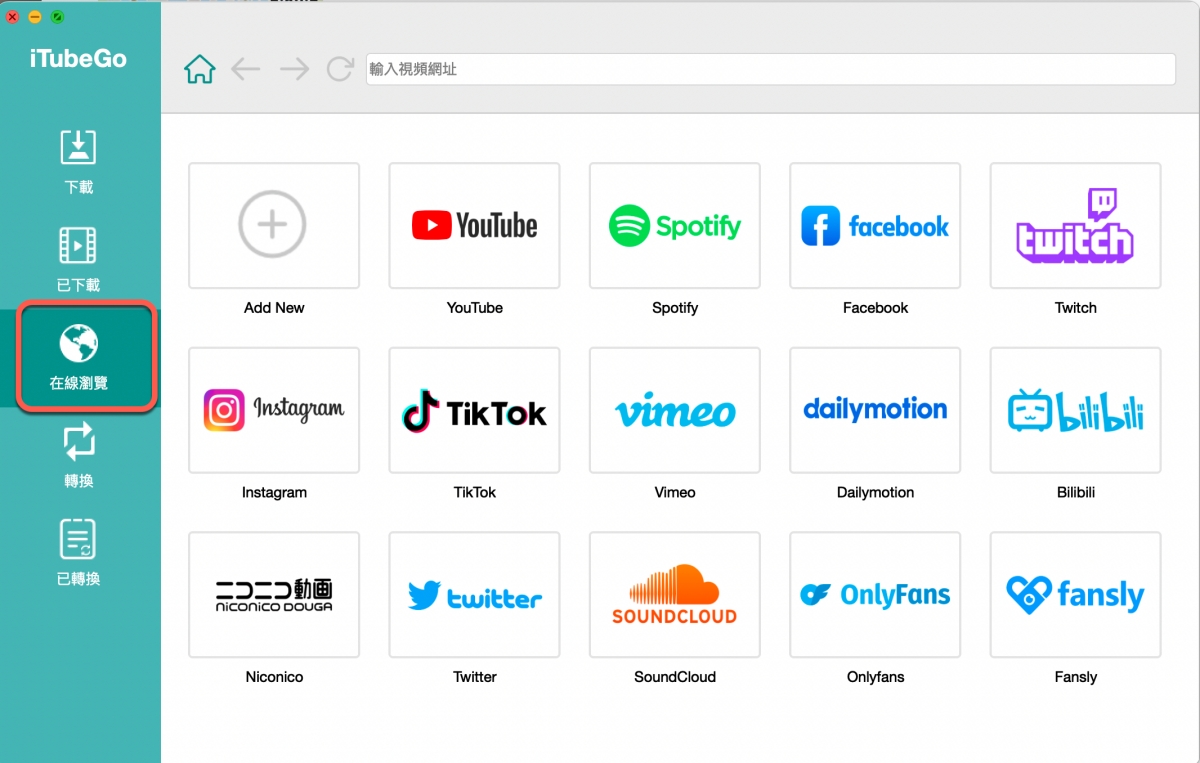Open the Spotify site tile
Image resolution: width=1200 pixels, height=763 pixels.
[x=675, y=226]
